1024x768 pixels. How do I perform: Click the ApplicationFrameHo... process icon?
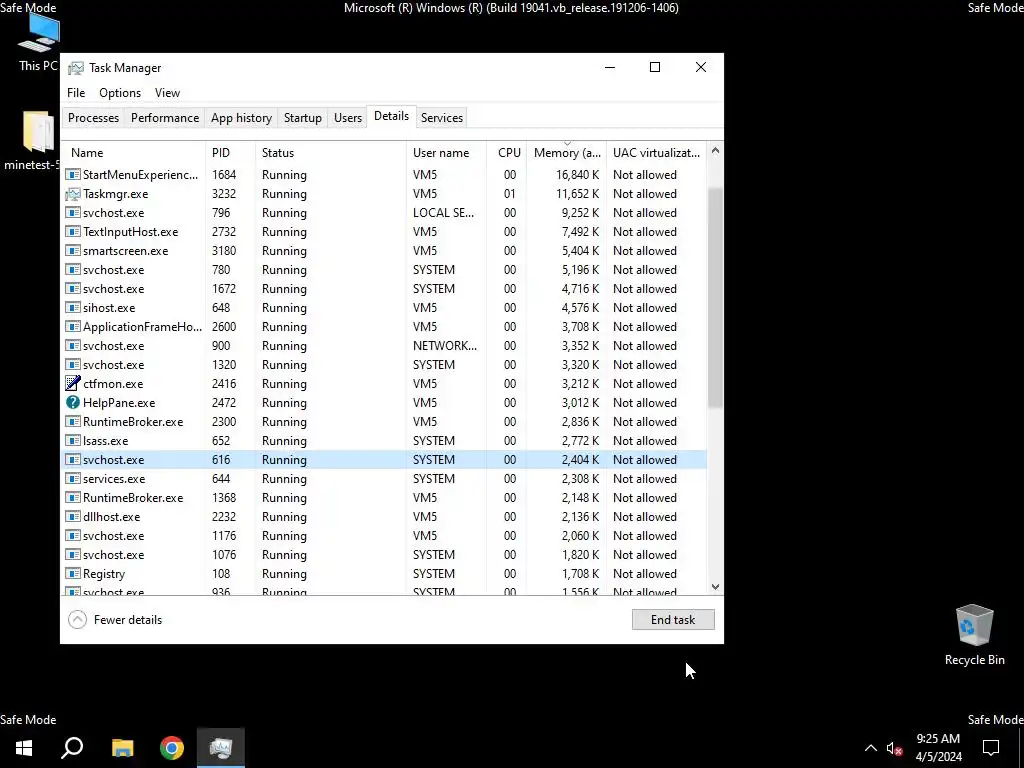(72, 327)
